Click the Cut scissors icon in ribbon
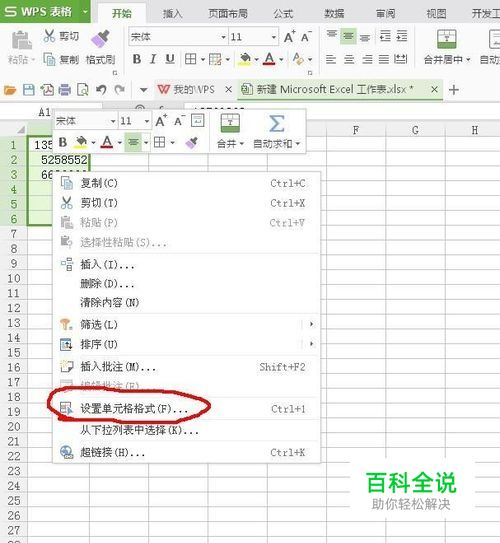500x543 pixels. pyautogui.click(x=49, y=36)
